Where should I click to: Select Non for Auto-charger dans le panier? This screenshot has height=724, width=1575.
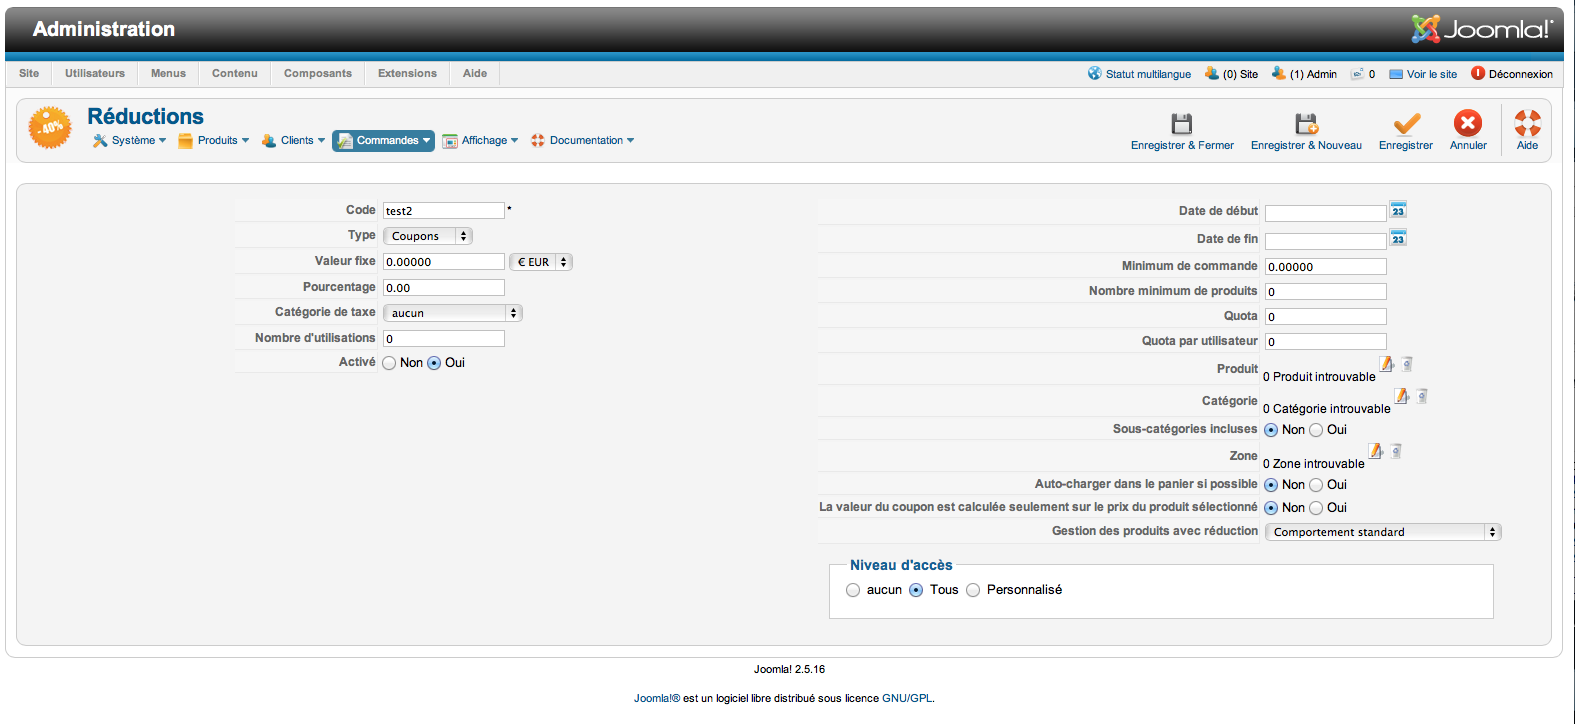click(x=1271, y=485)
